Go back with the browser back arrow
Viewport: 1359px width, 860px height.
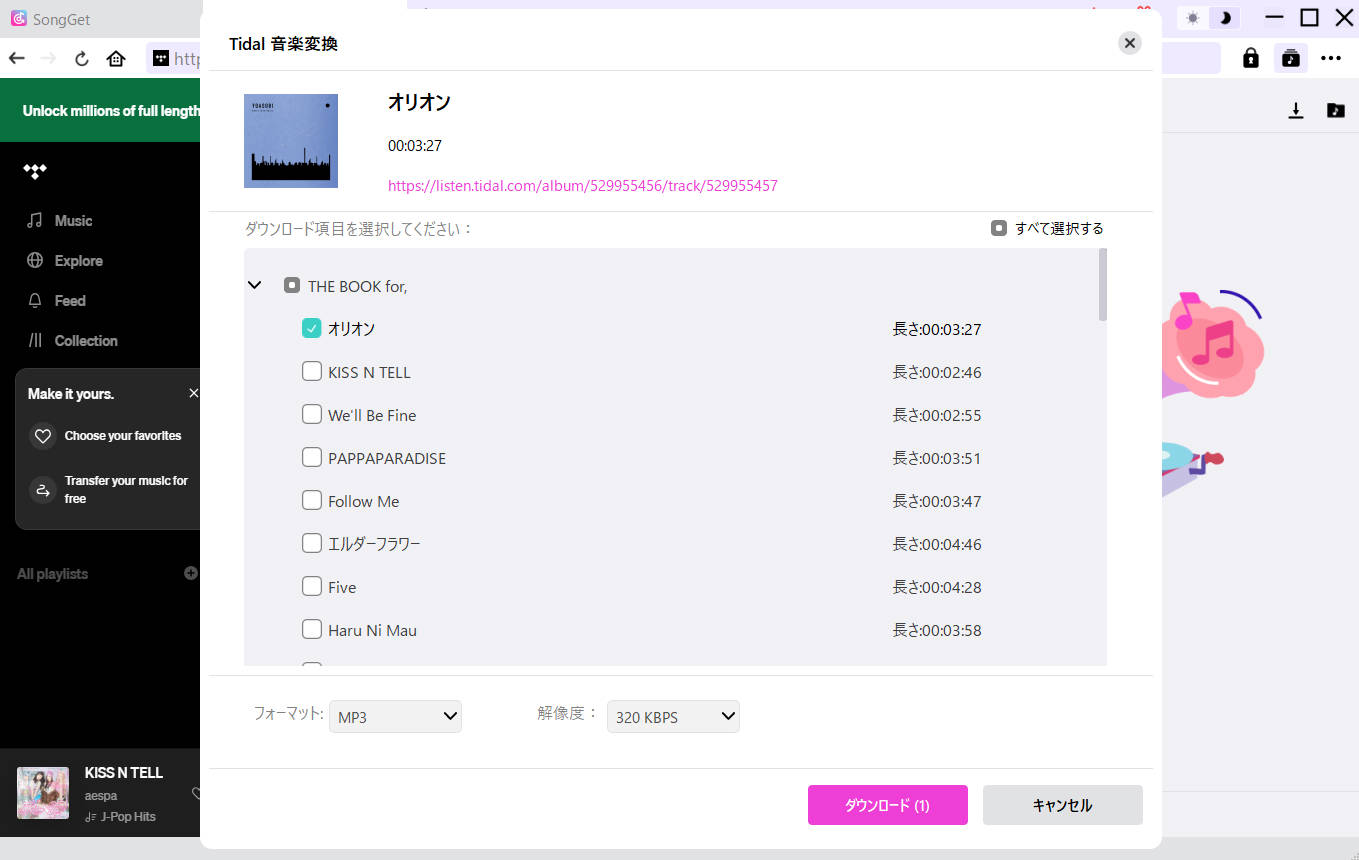17,58
